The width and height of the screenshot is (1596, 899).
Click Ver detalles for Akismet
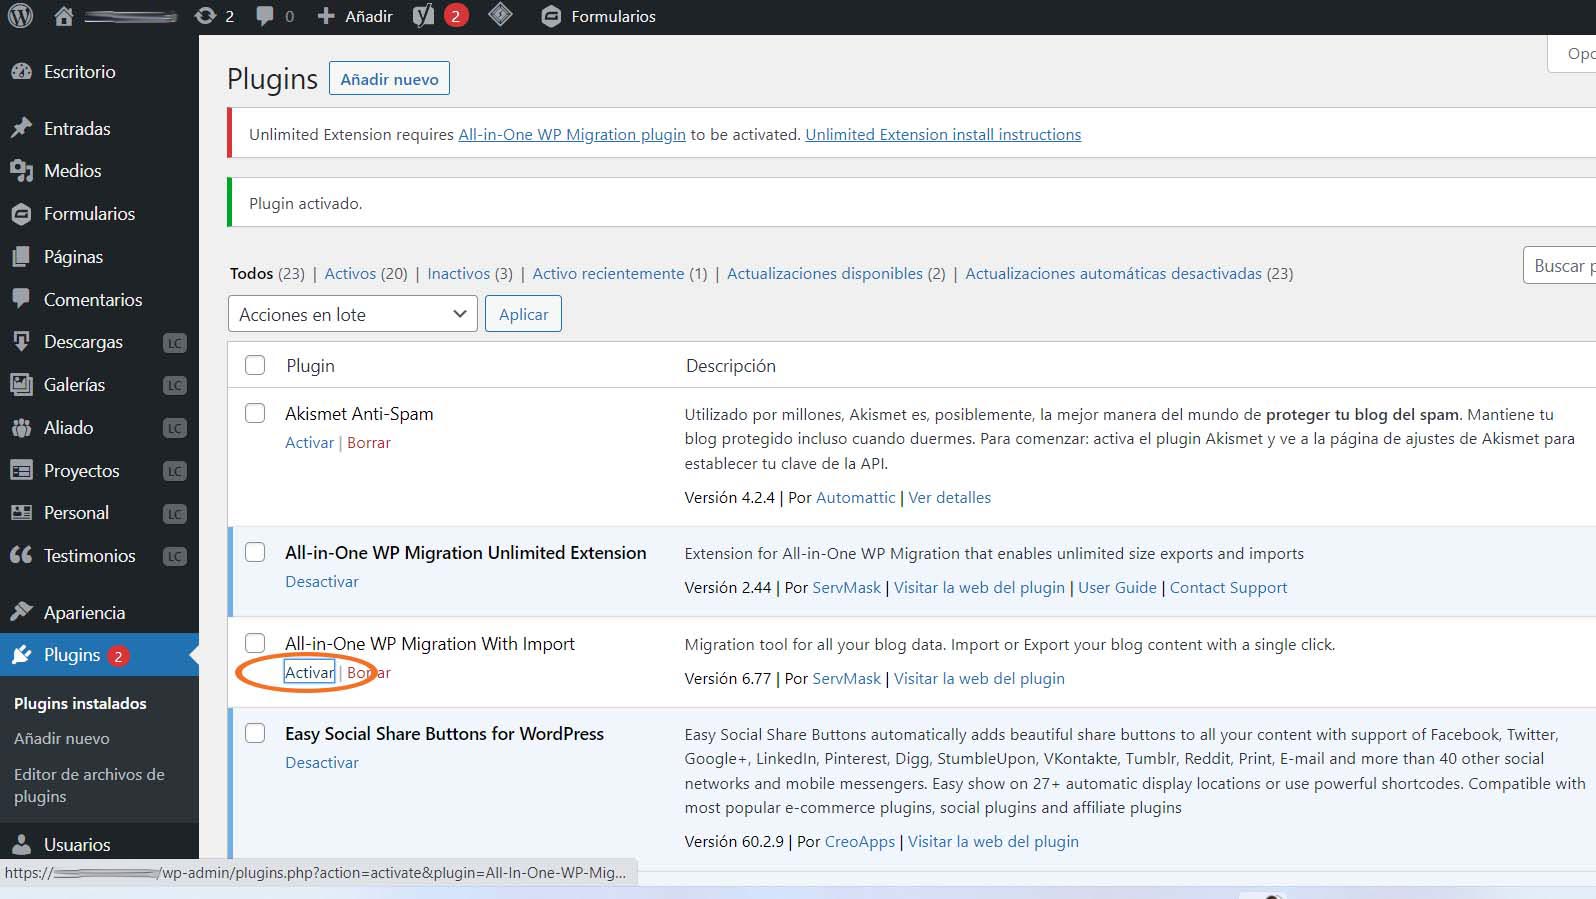point(949,497)
